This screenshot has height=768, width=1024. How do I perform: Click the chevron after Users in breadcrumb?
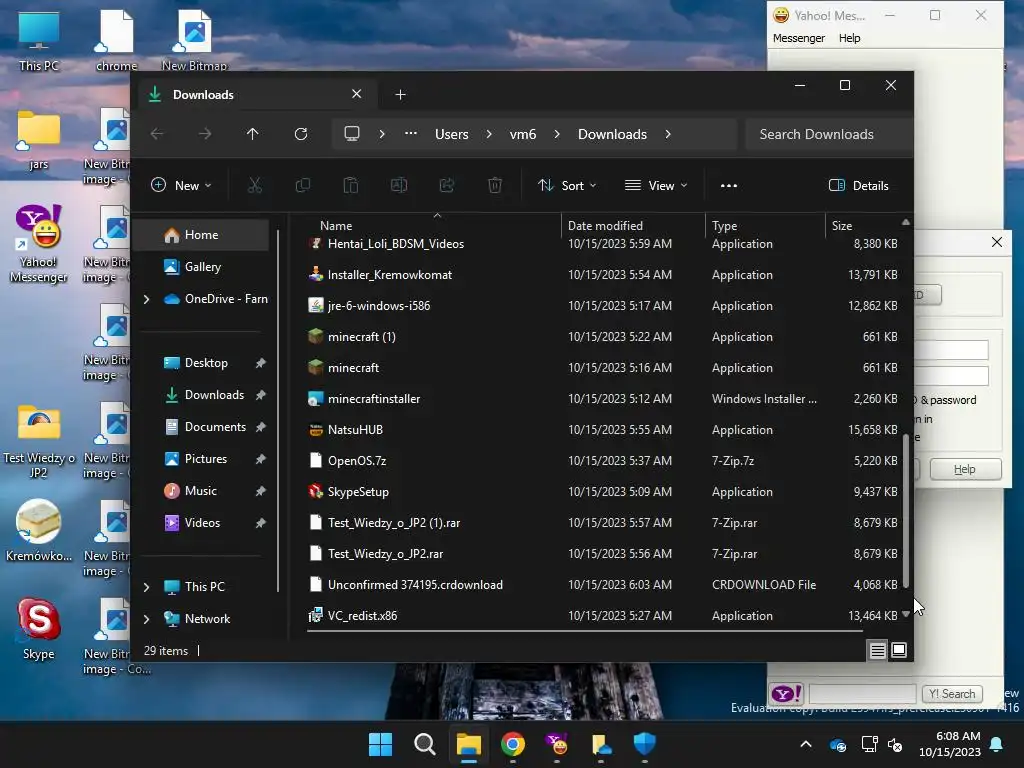pyautogui.click(x=489, y=134)
